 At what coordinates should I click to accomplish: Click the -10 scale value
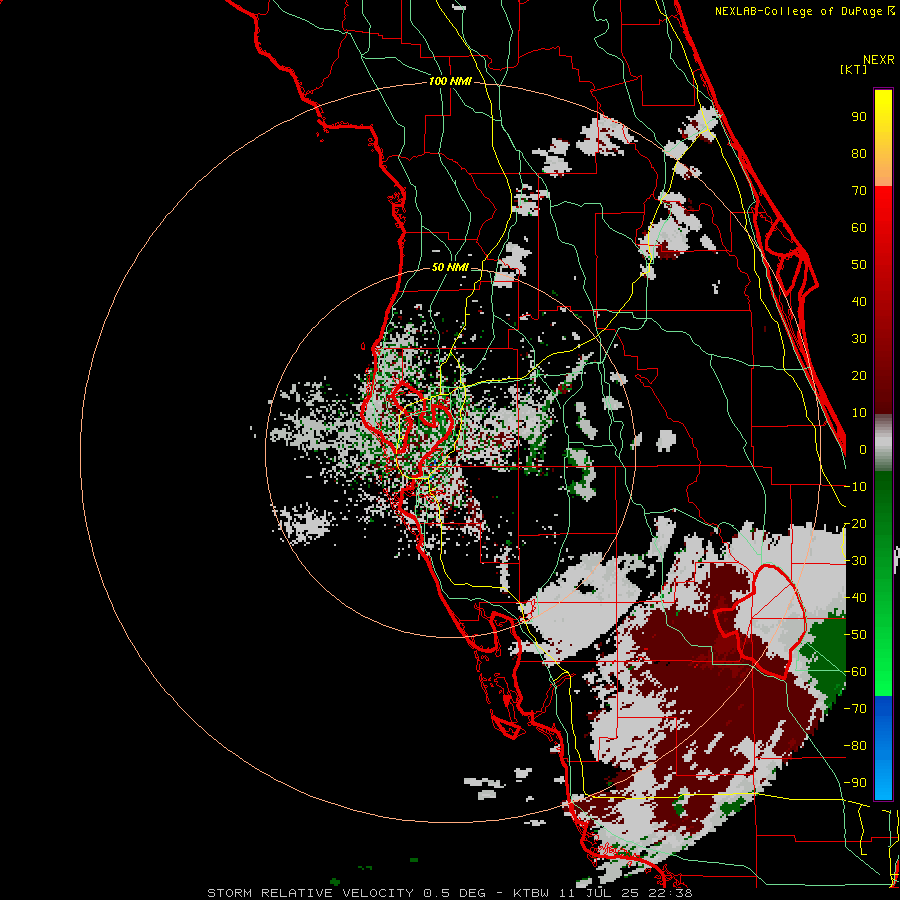click(855, 487)
